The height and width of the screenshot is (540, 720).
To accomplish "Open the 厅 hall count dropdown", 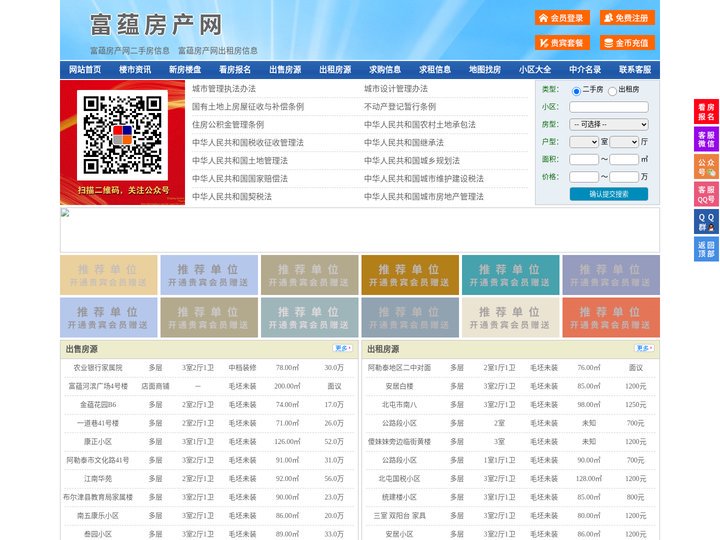I will click(624, 142).
